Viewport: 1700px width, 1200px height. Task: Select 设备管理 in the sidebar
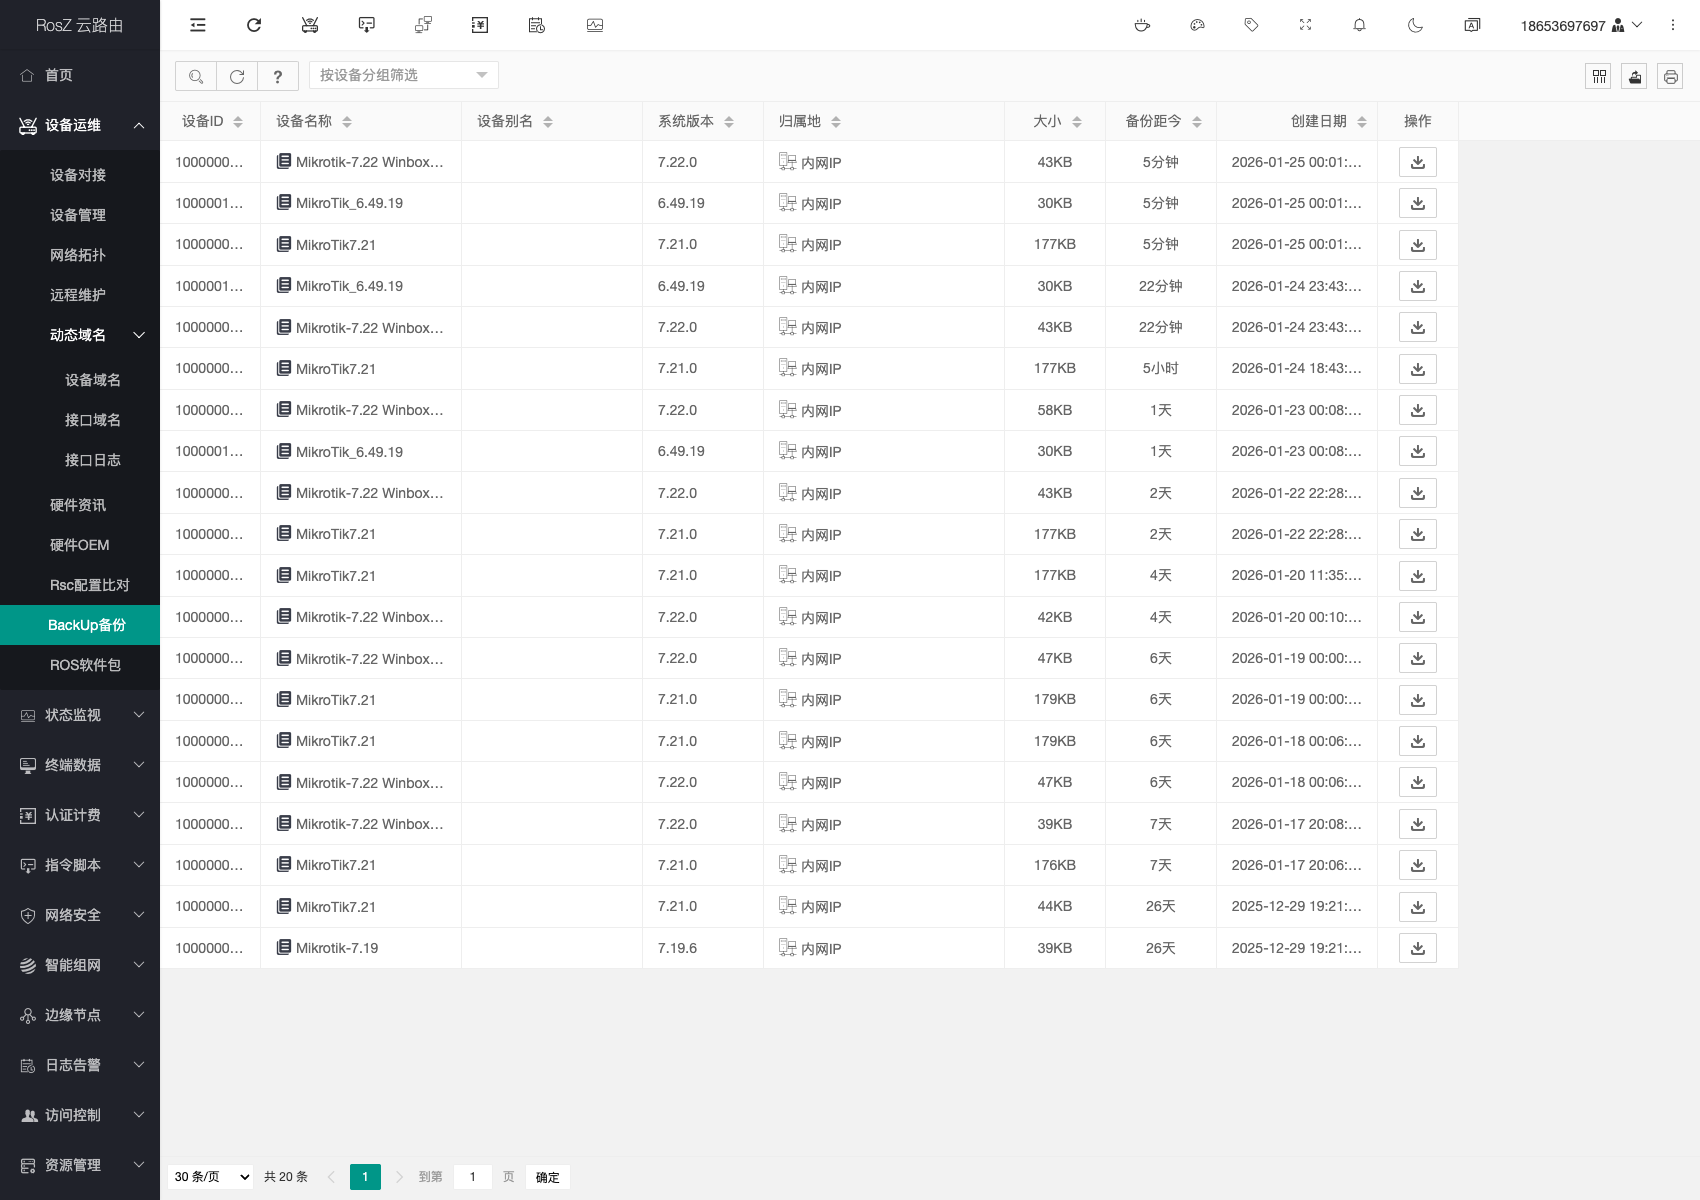click(78, 215)
